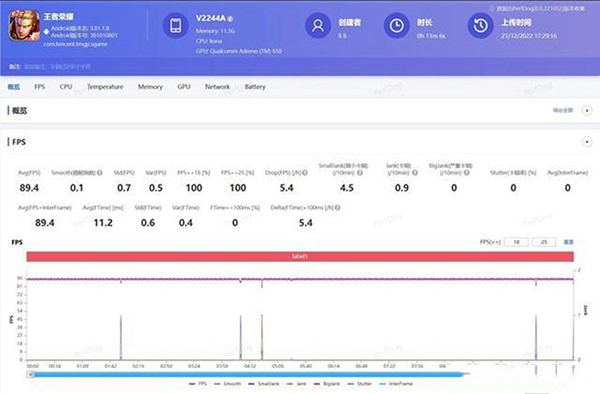600x394 pixels.
Task: Click the info icon beside Drop(FPS)
Action: 305,173
